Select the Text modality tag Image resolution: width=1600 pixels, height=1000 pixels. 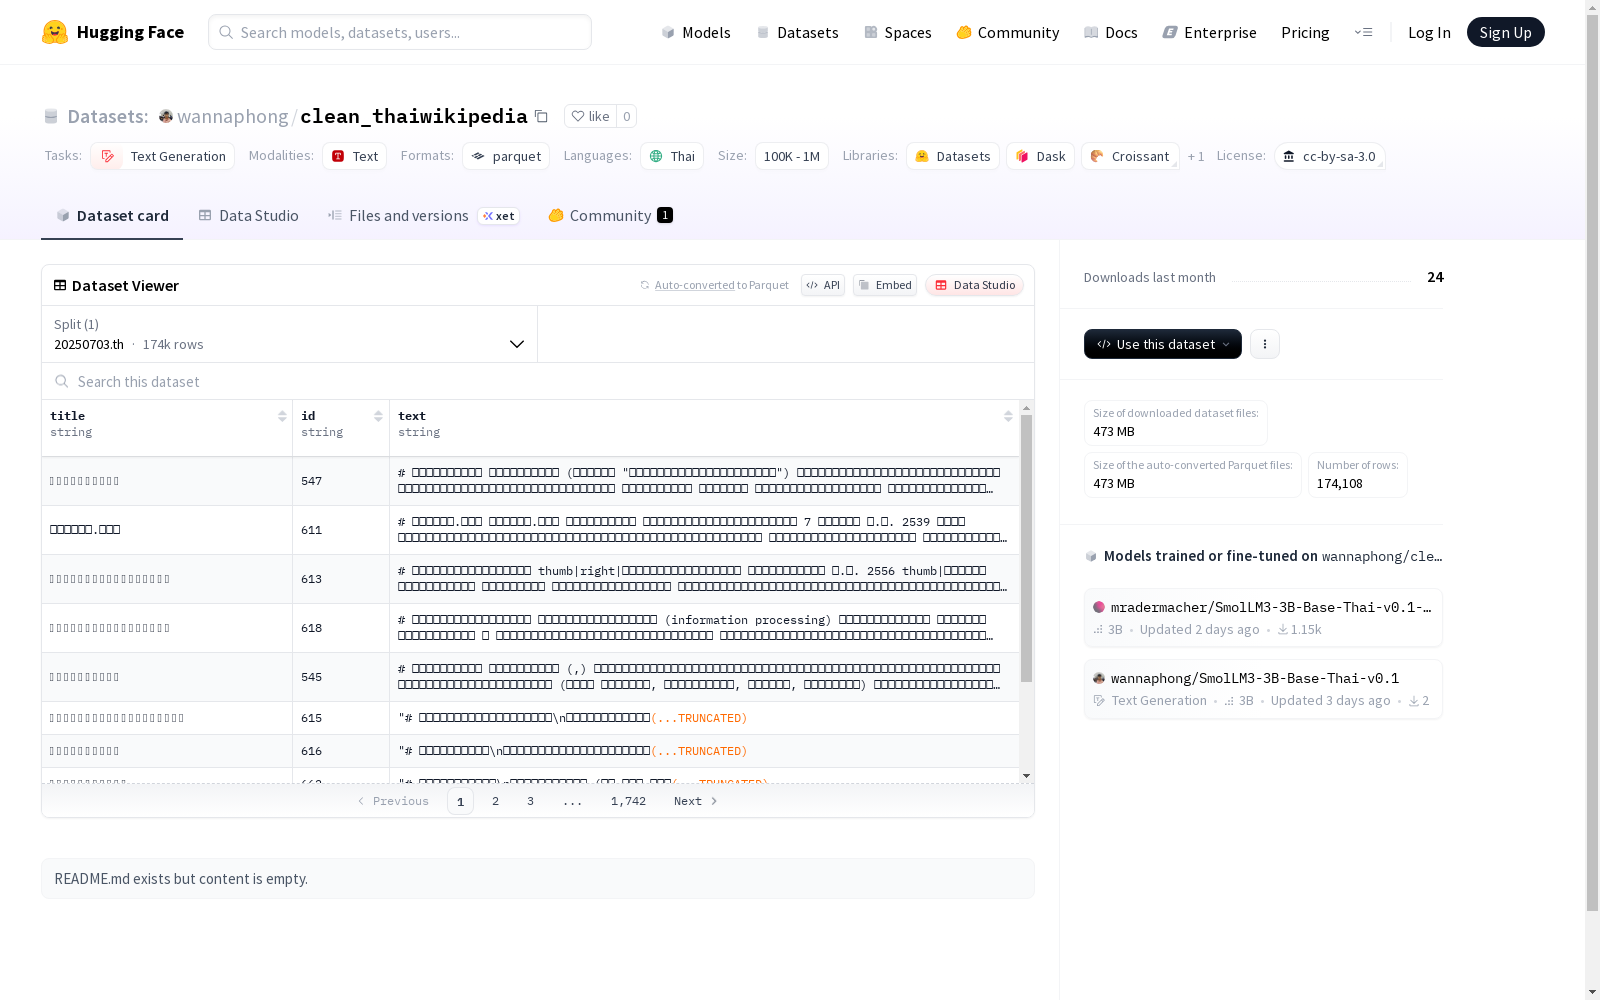355,156
